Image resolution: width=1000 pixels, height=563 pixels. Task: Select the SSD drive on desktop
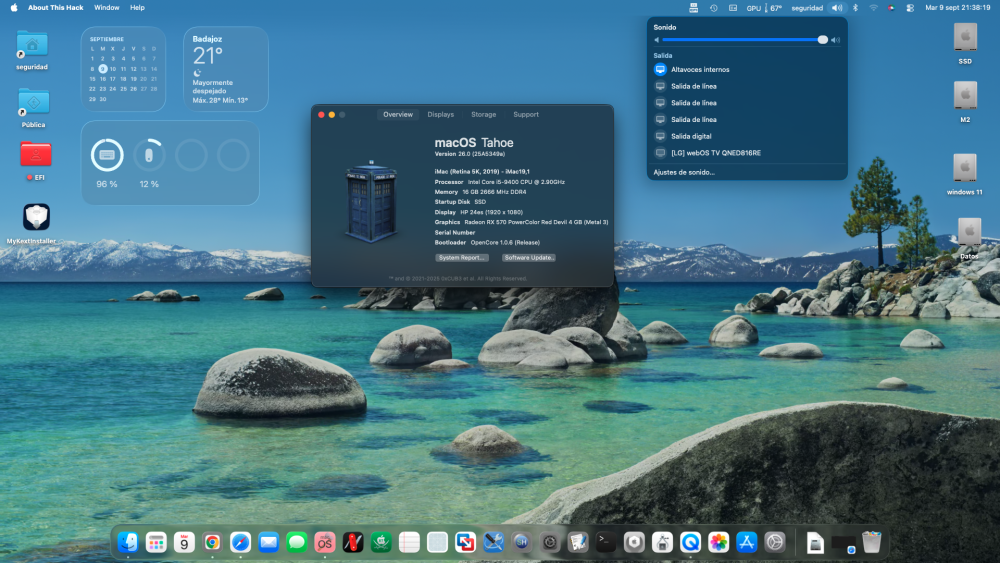click(x=965, y=37)
